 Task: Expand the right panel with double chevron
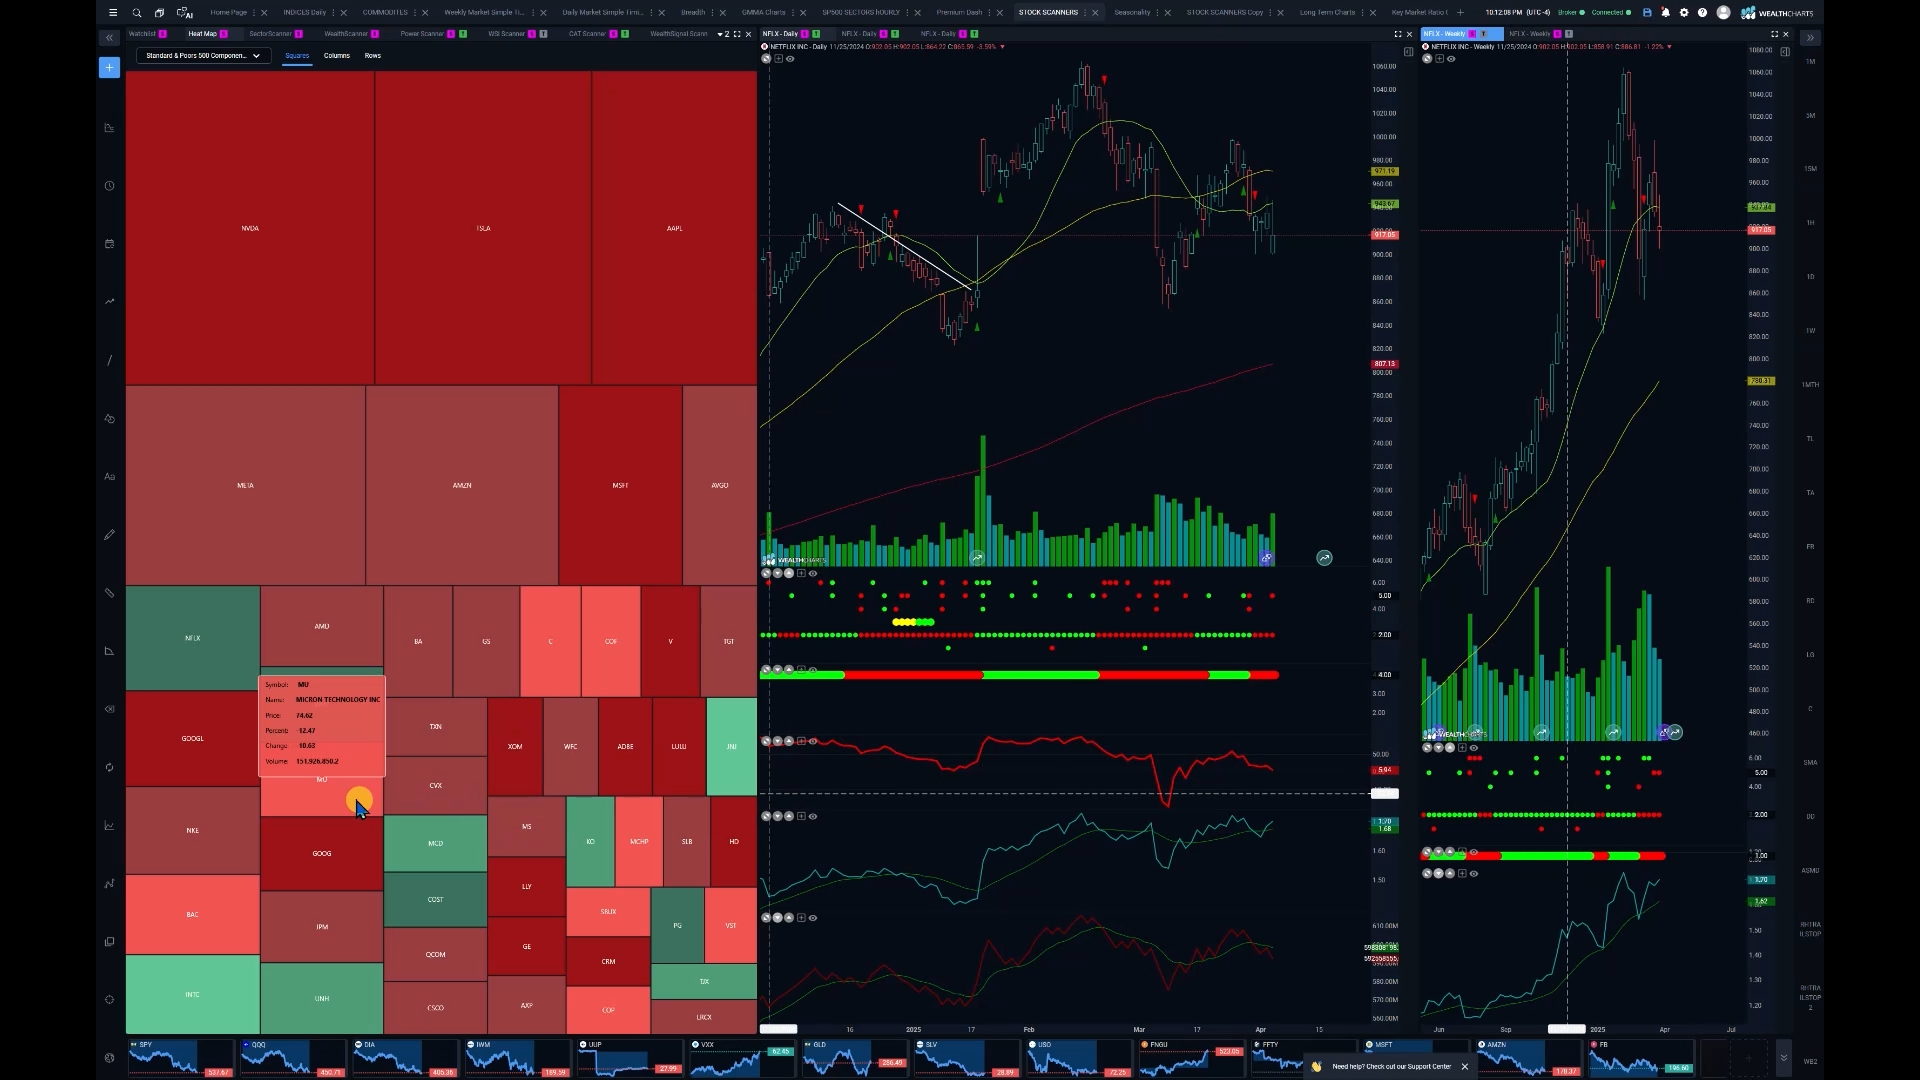pos(1810,38)
